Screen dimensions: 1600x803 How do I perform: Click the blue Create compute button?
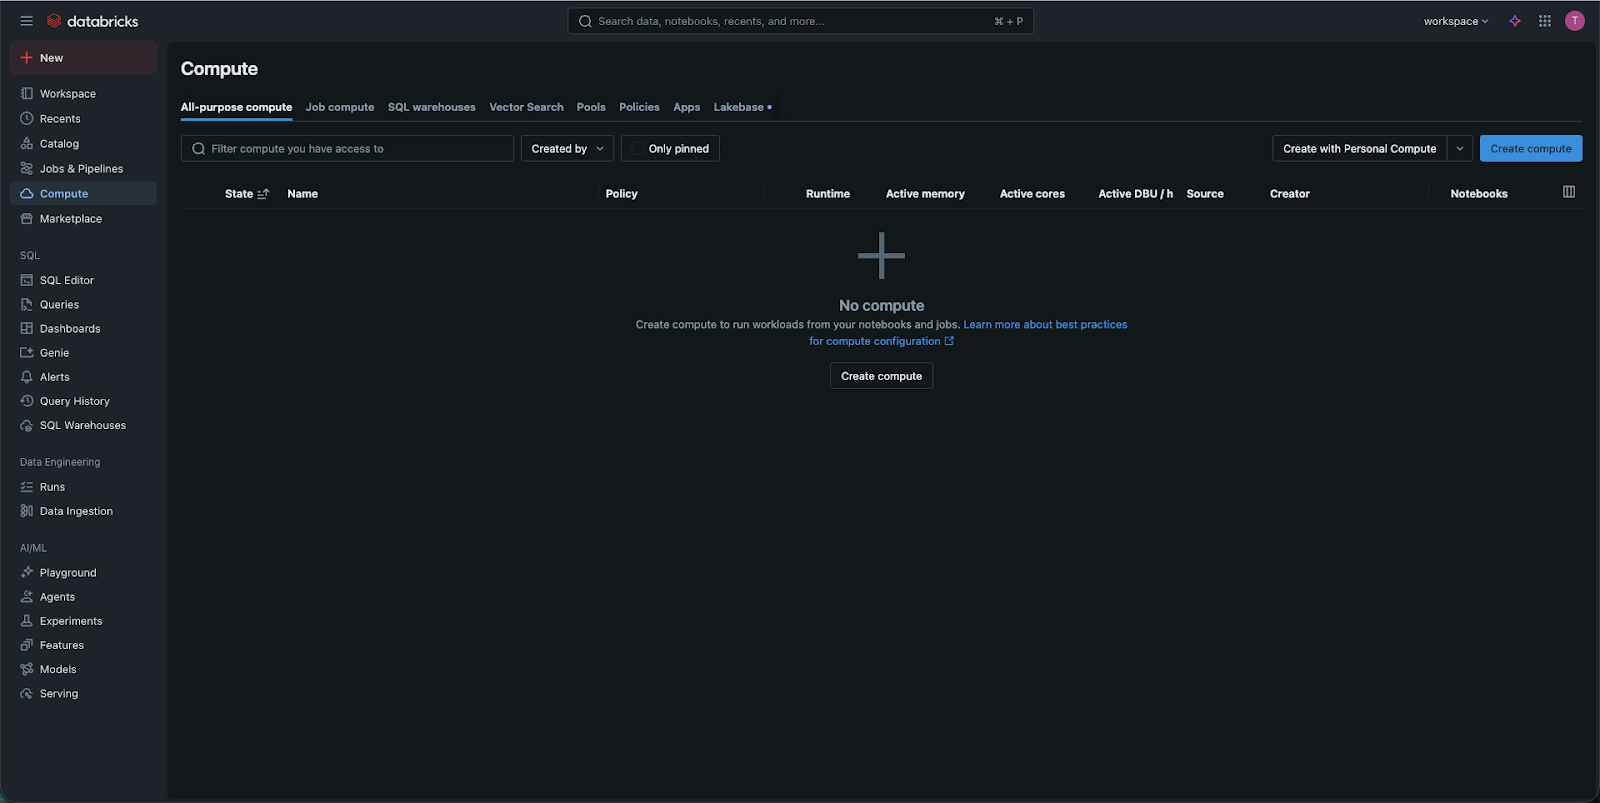click(x=1530, y=149)
